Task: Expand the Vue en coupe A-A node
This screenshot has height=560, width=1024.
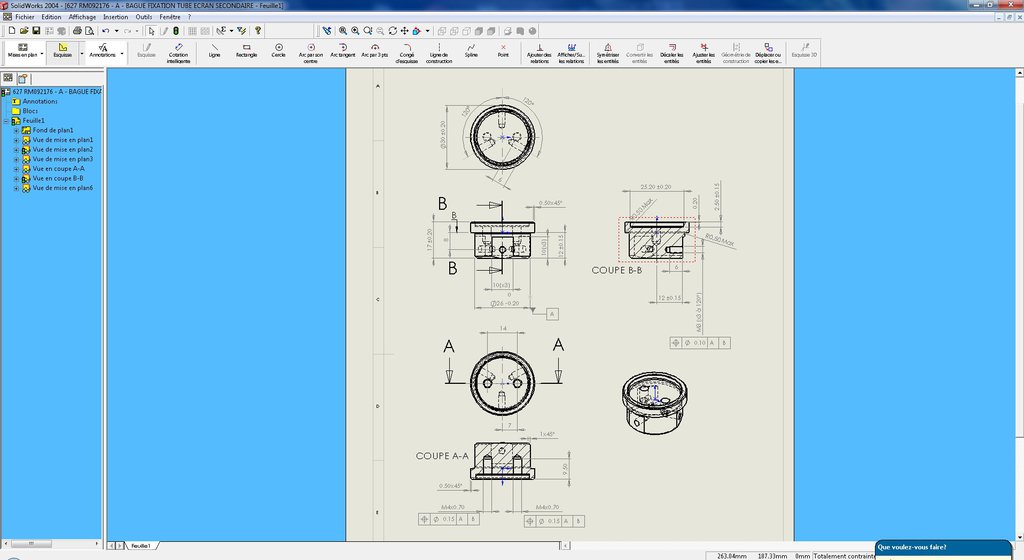Action: [x=17, y=169]
